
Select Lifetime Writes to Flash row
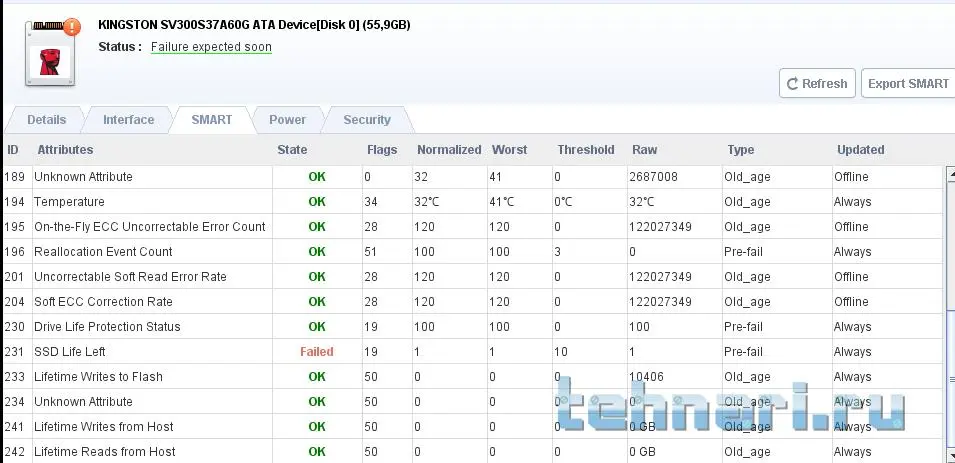pos(473,376)
